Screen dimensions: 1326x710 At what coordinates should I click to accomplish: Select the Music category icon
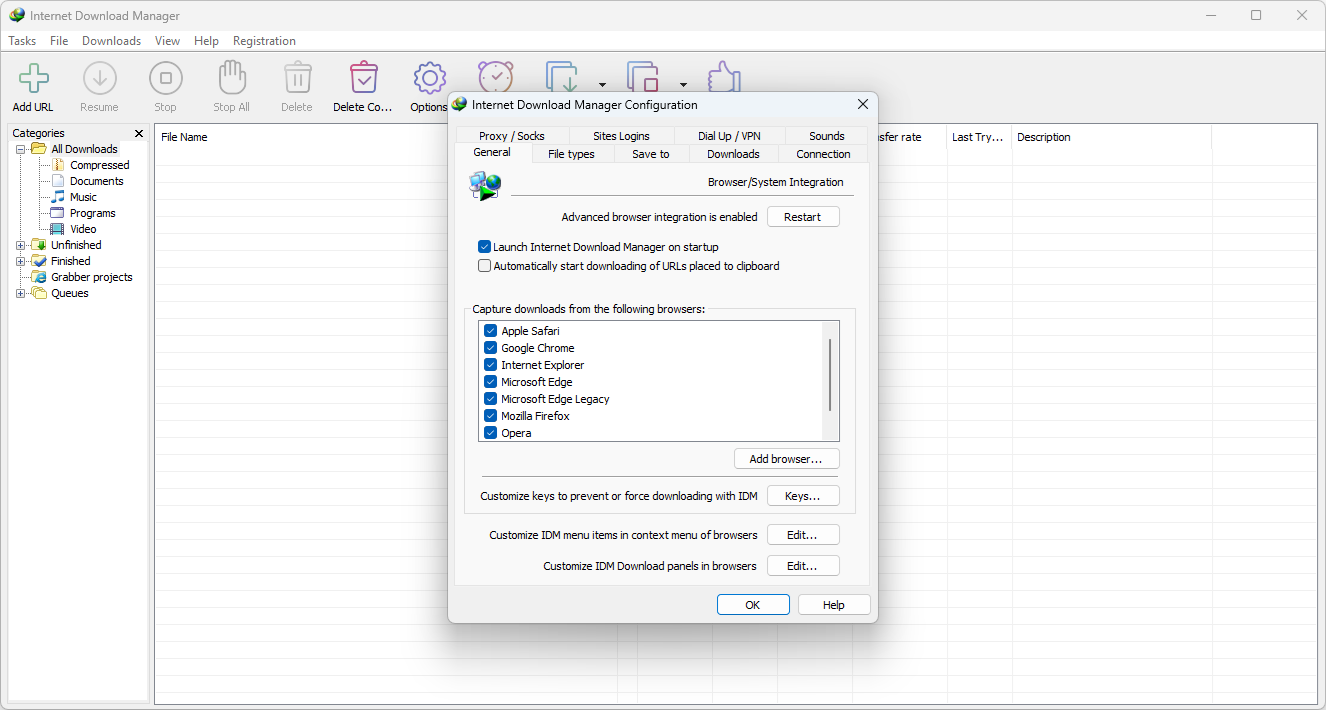click(59, 197)
